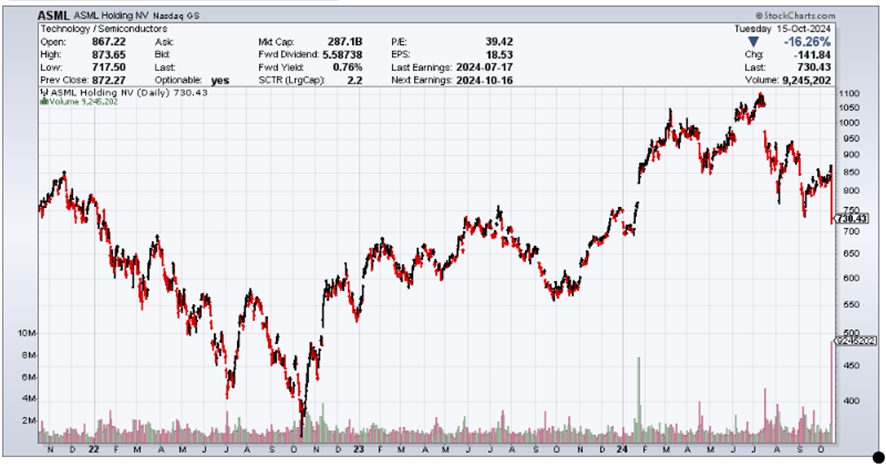Click the 730.43 price tag on the right axis
Screen dimensions: 886x468
pos(852,219)
